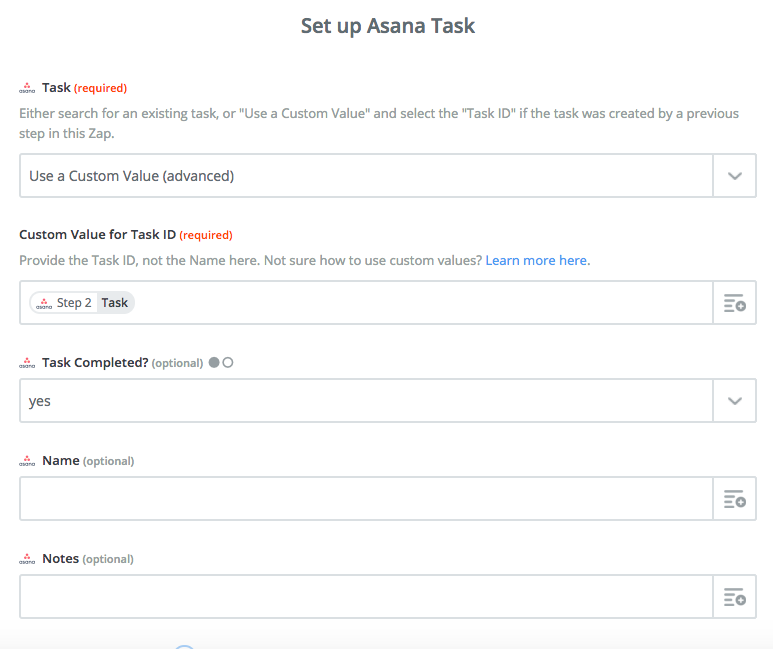Click insert-field icon beside Name input

[x=735, y=499]
